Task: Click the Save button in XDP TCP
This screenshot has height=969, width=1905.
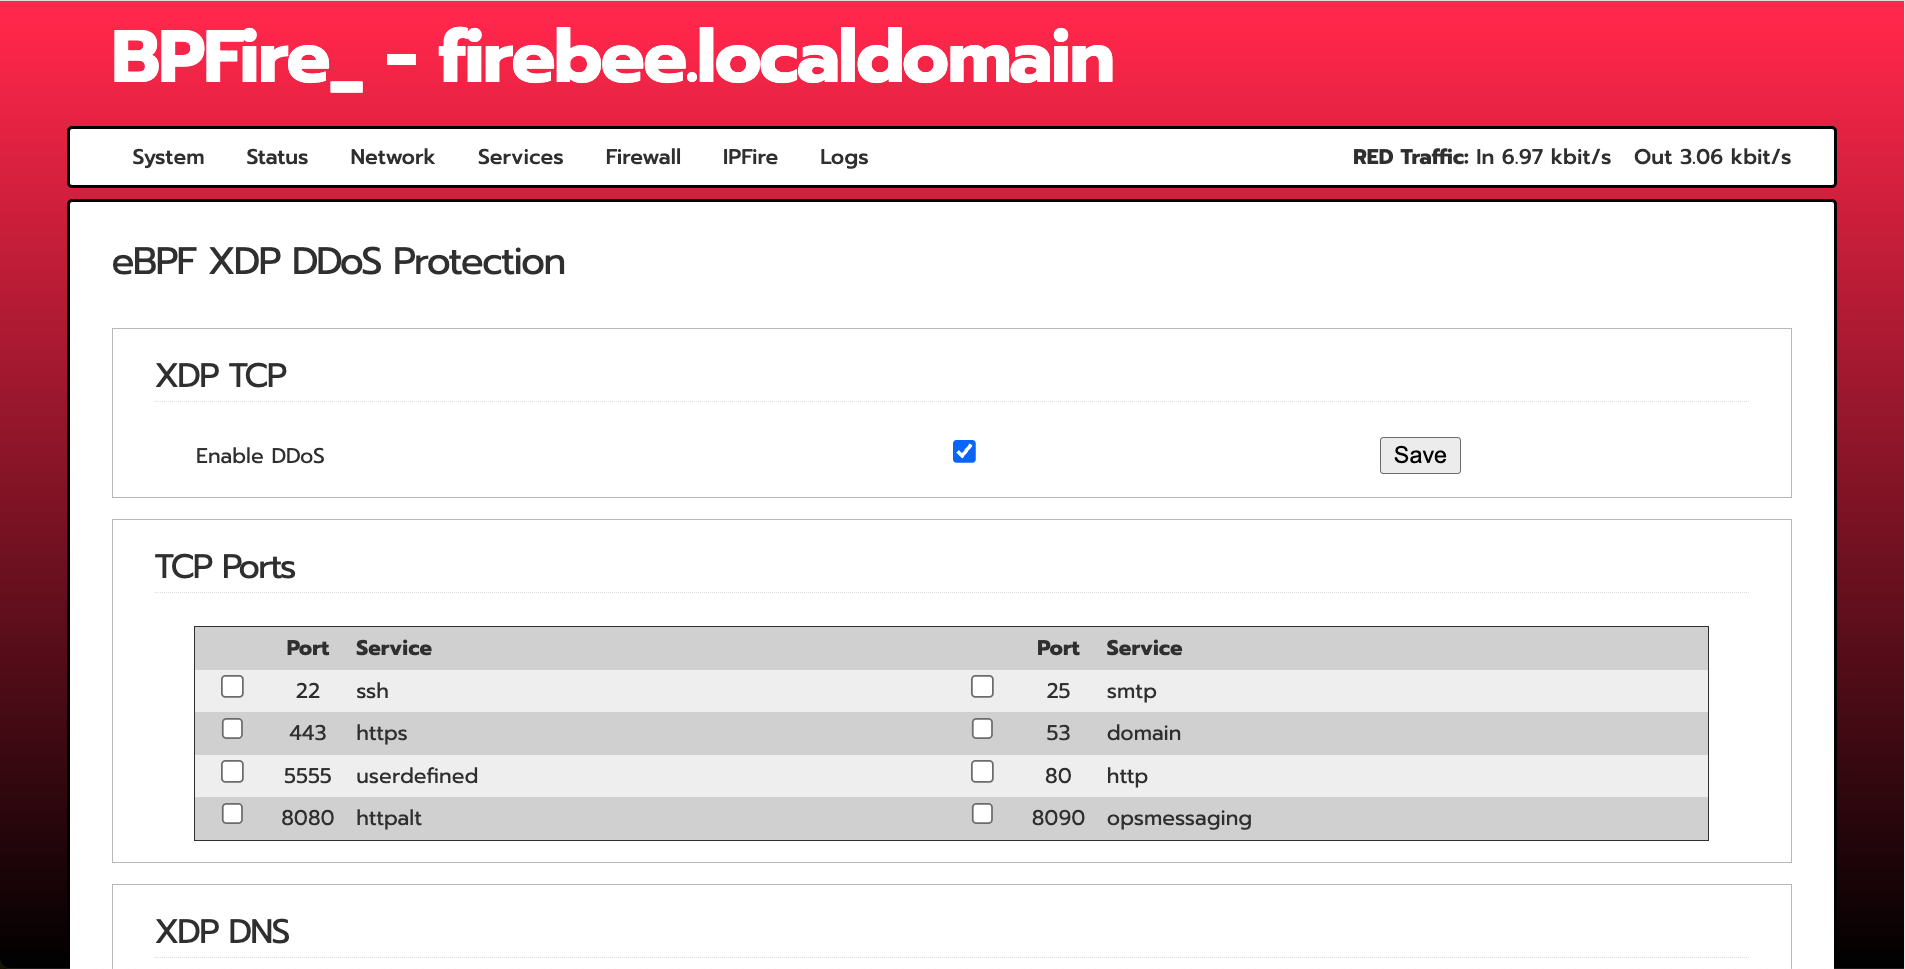Action: click(1419, 455)
